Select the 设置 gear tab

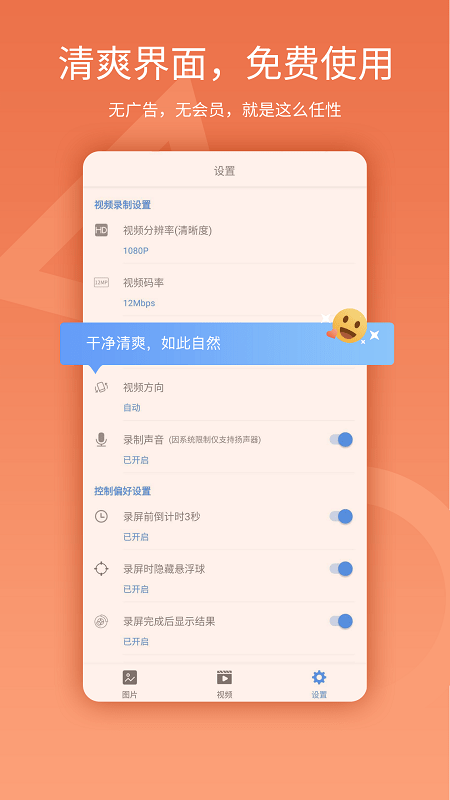point(319,684)
